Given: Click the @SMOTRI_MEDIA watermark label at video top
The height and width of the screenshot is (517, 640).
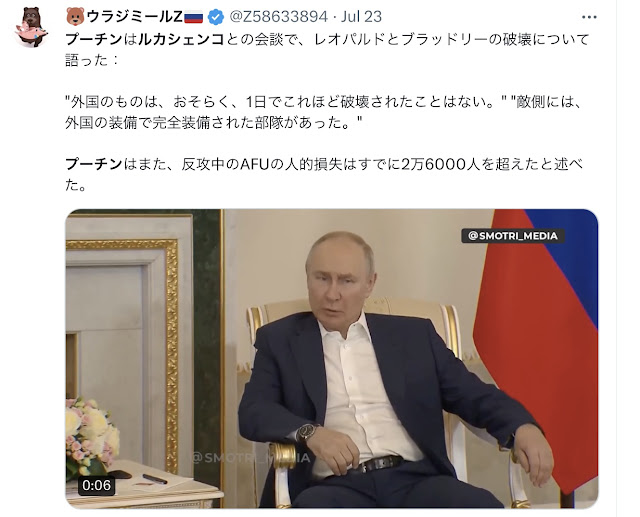Looking at the screenshot, I should click(x=513, y=236).
